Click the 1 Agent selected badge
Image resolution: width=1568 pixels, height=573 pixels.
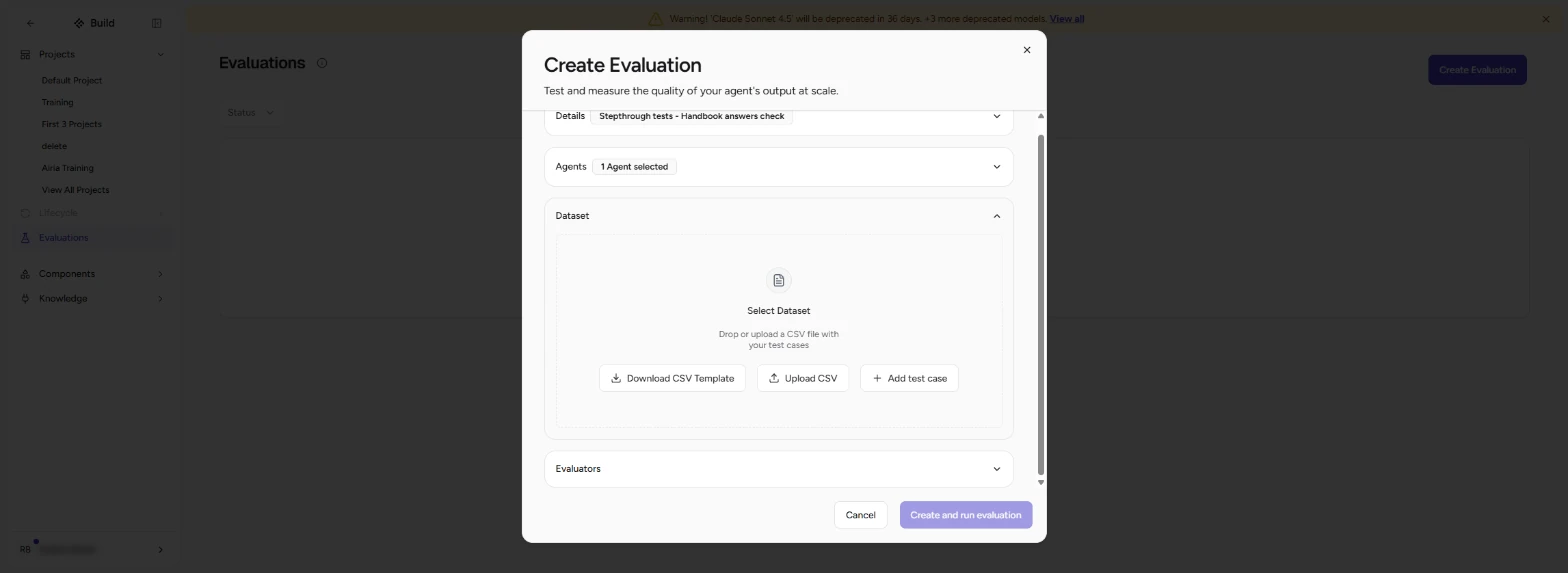coord(634,167)
